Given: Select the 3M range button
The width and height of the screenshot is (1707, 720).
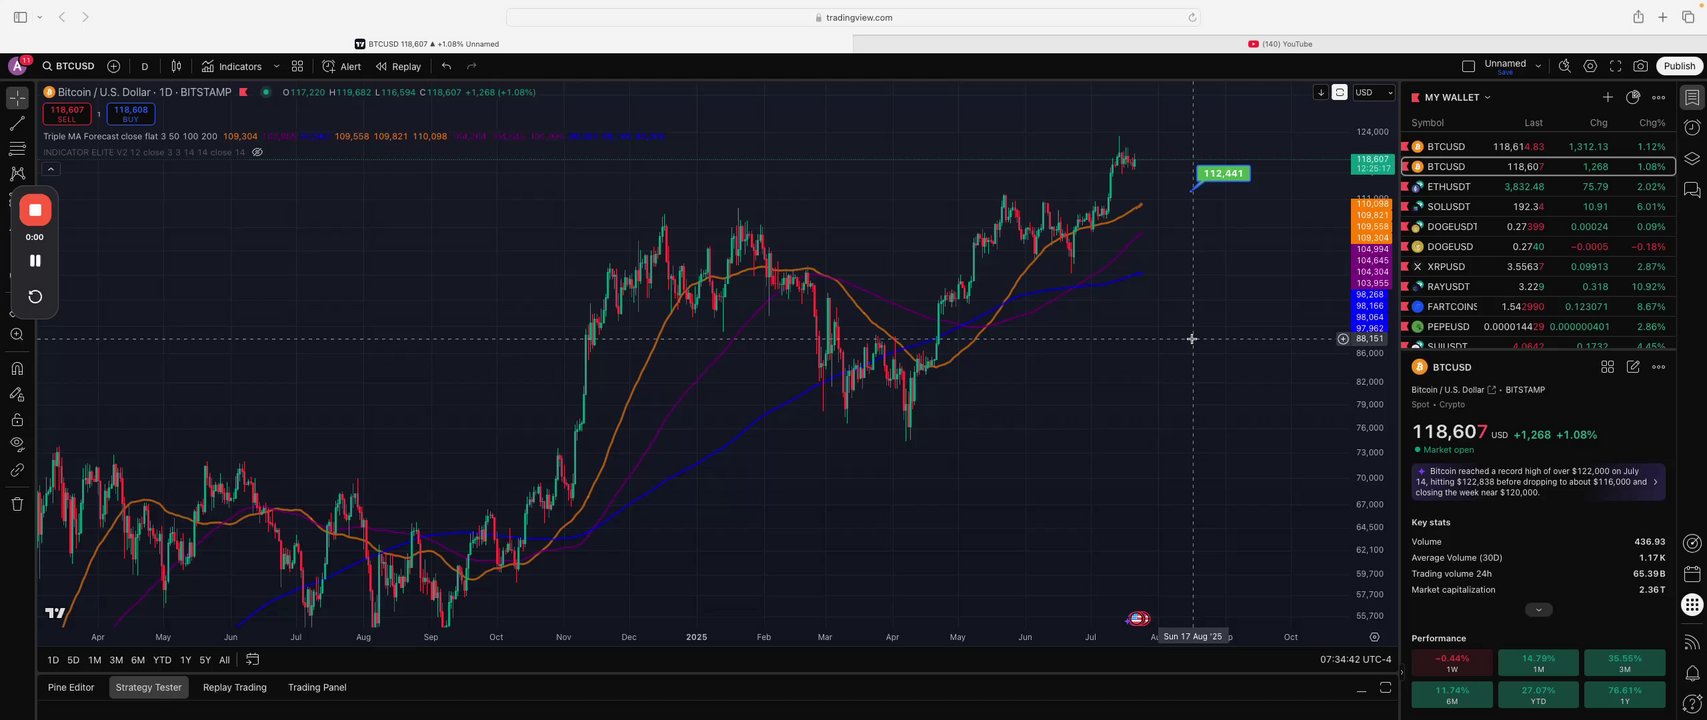Looking at the screenshot, I should (x=116, y=660).
